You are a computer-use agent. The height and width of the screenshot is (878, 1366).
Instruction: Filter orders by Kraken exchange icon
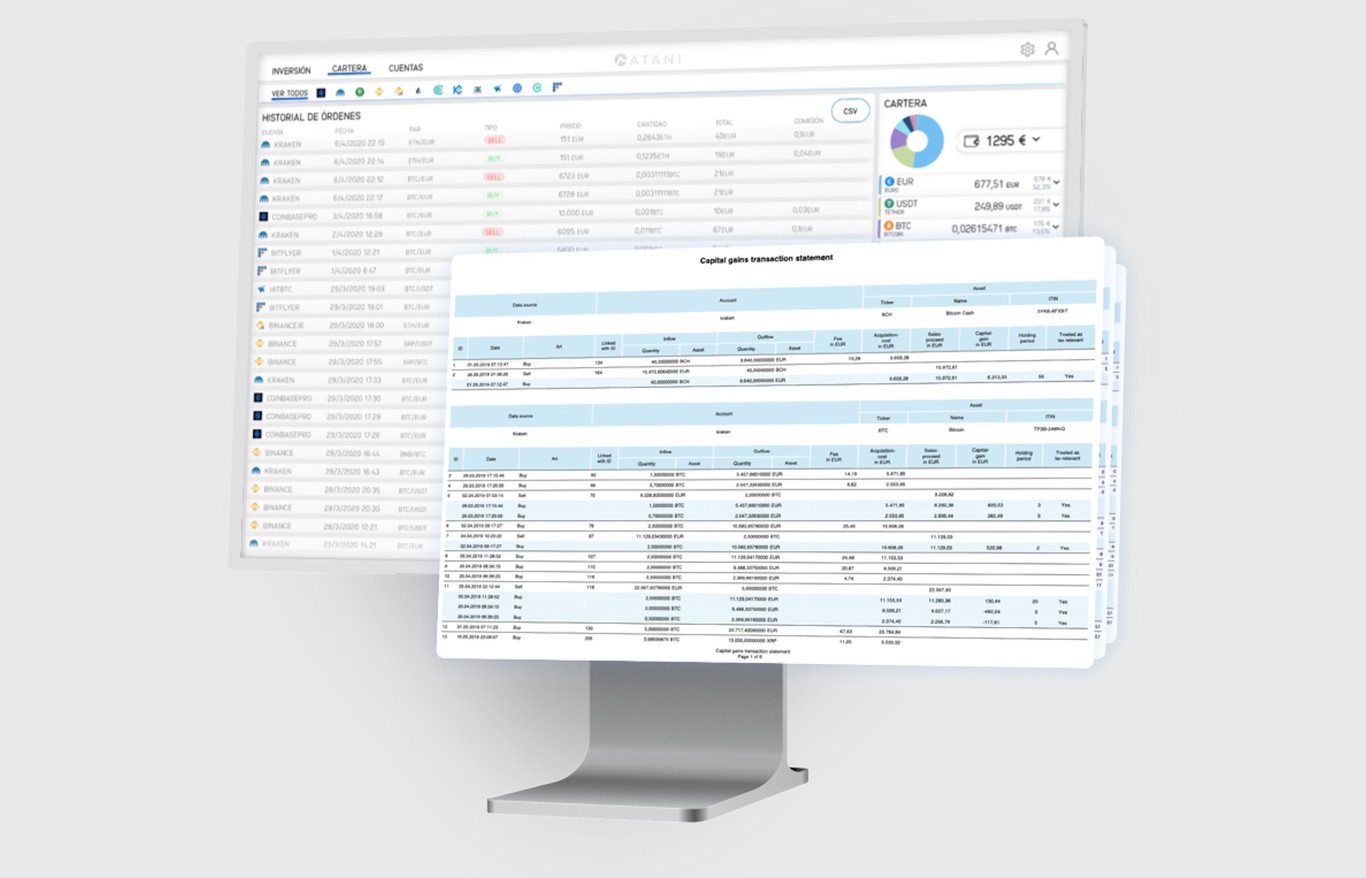[340, 92]
